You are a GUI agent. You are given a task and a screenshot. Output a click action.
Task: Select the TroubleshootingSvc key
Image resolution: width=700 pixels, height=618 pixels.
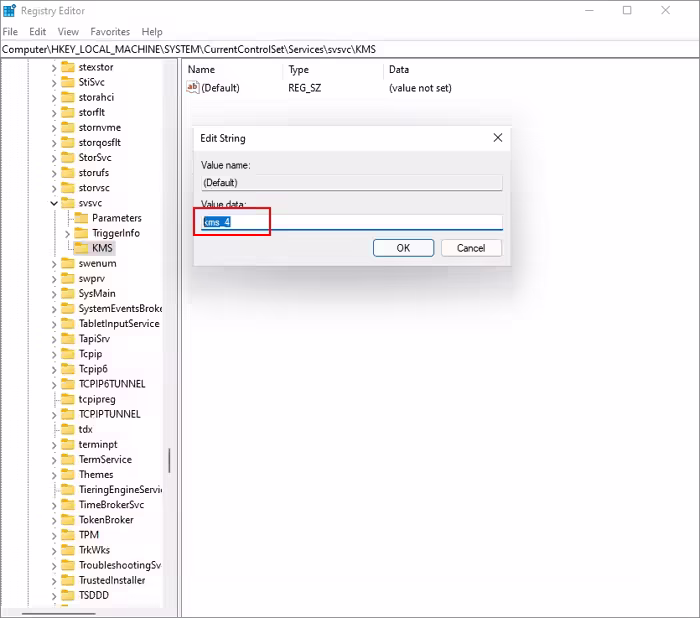120,565
